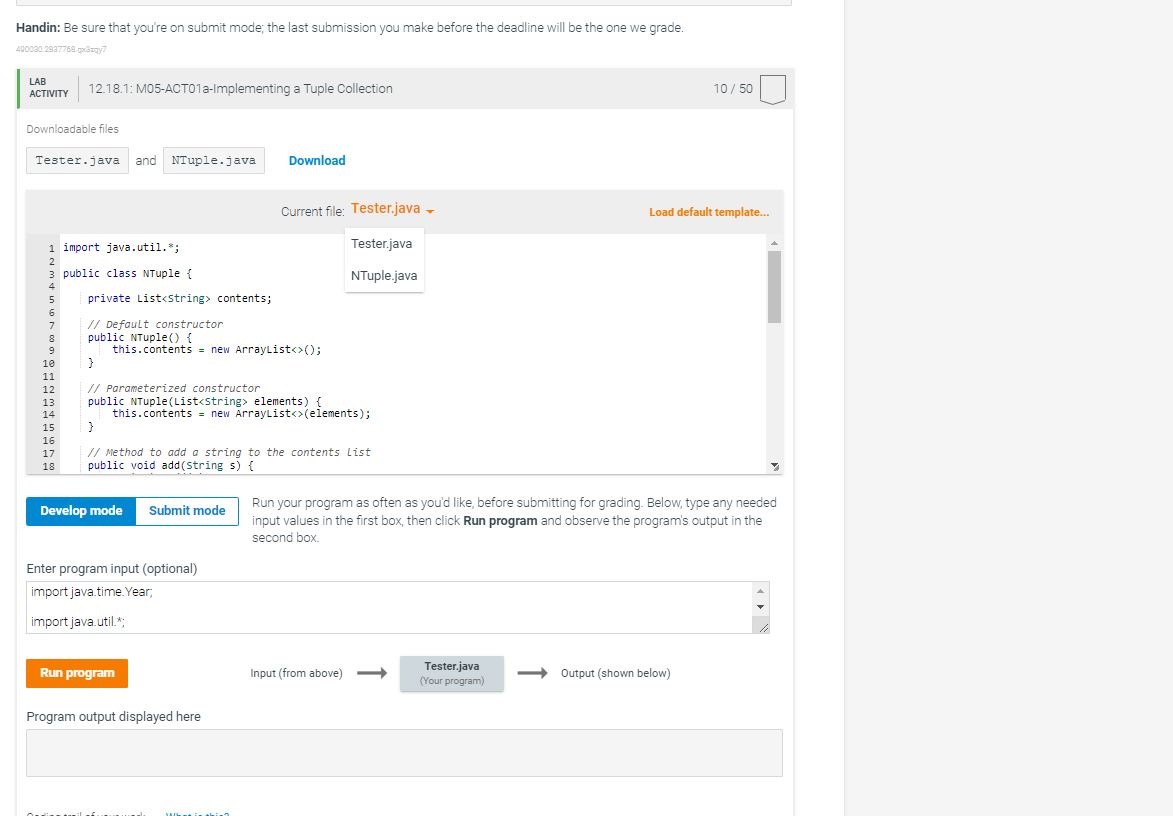Viewport: 1173px width, 816px height.
Task: Click the Tester.java program diagram box
Action: [x=452, y=673]
